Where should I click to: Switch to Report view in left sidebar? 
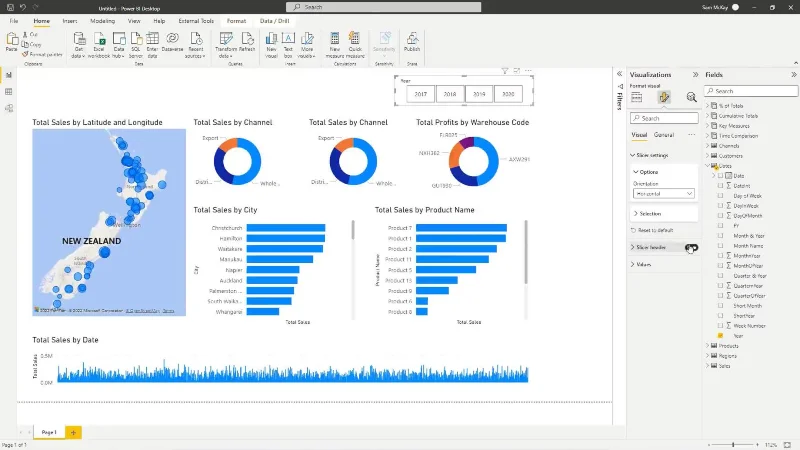coord(9,75)
